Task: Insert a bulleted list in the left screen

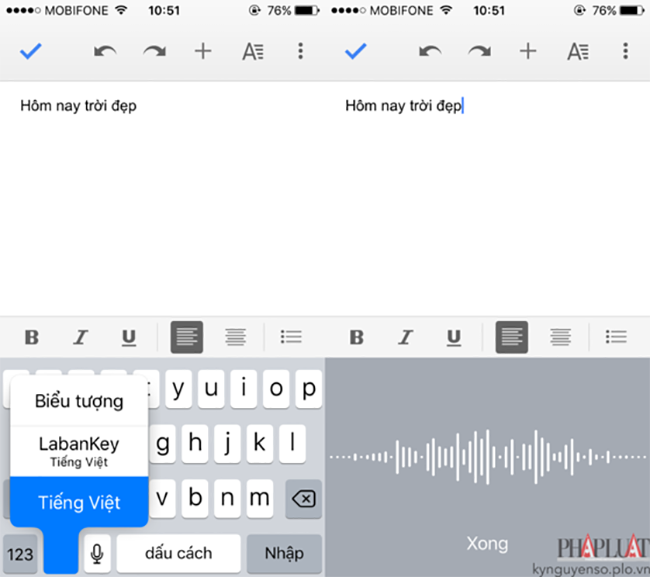Action: tap(291, 337)
